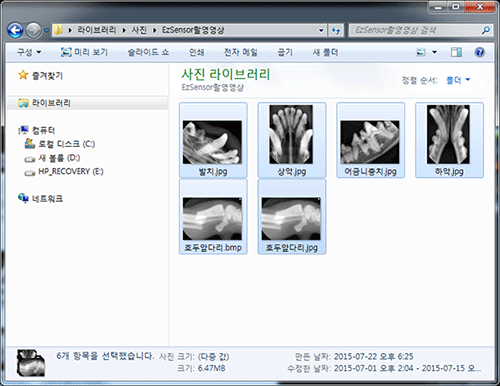Select 라이브러리 in the navigation pane

click(51, 103)
